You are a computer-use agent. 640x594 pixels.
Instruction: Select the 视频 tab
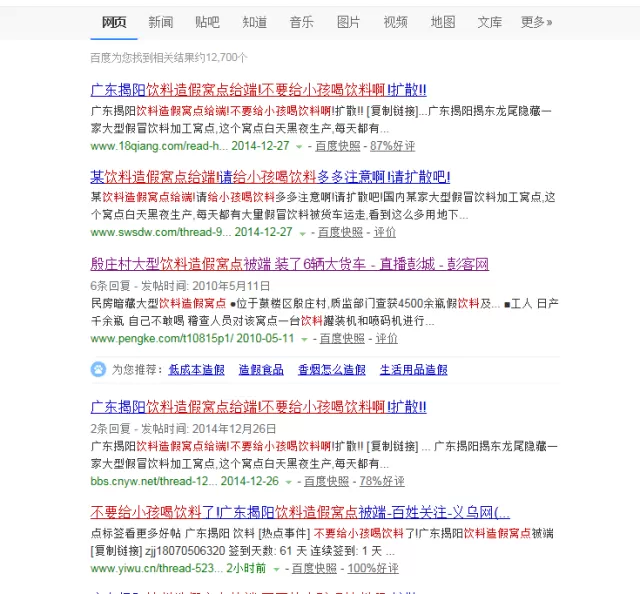tap(396, 22)
